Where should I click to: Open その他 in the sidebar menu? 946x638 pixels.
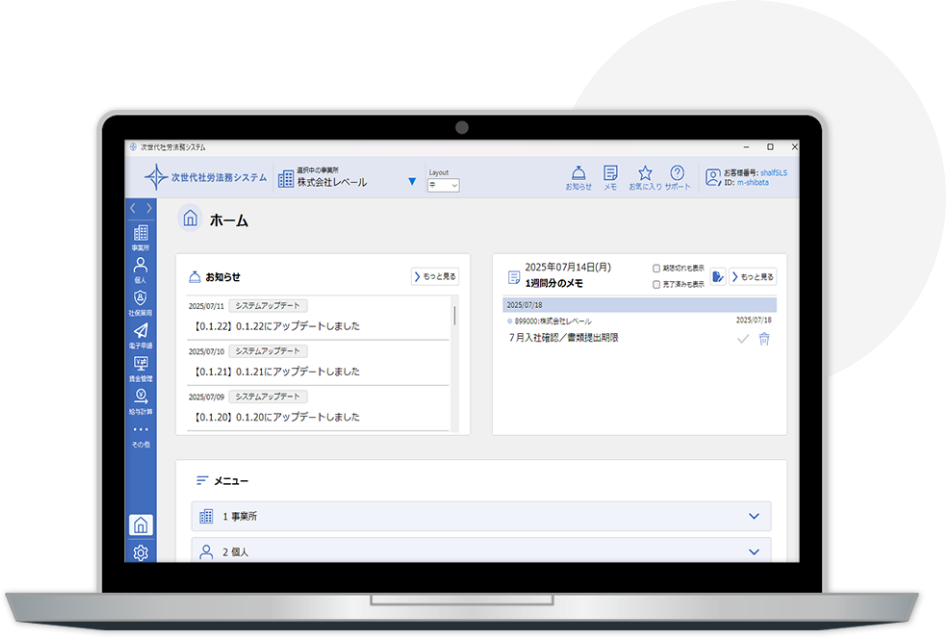[141, 433]
